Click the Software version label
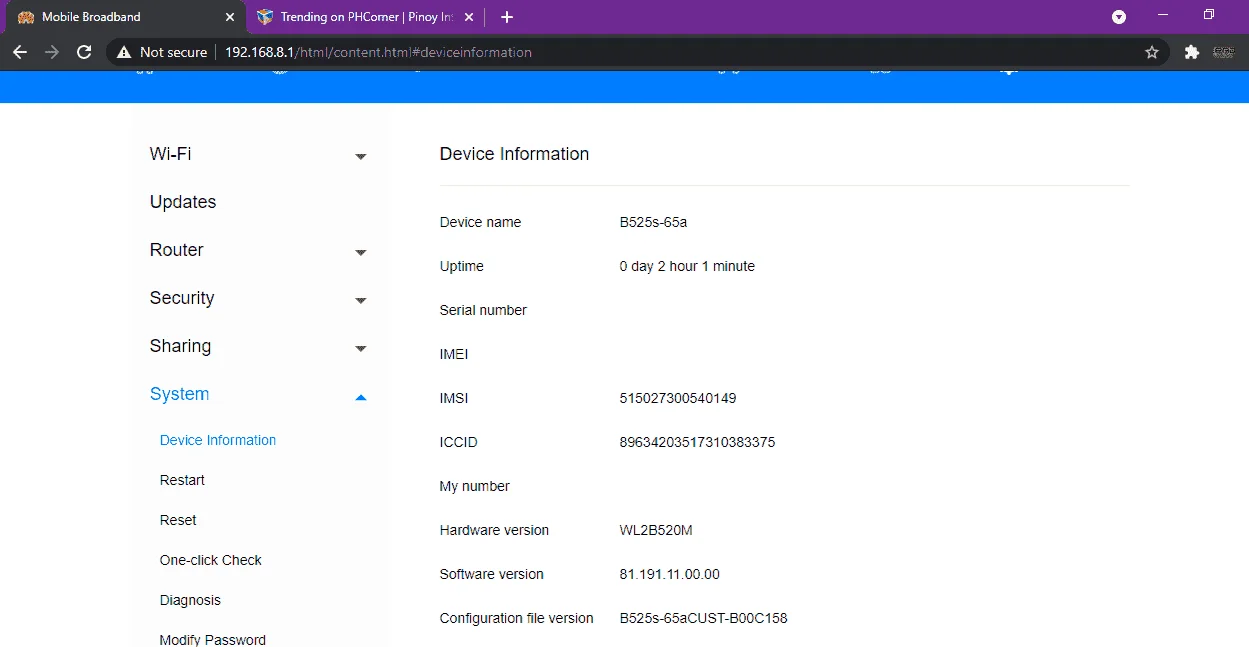This screenshot has height=647, width=1249. (492, 574)
